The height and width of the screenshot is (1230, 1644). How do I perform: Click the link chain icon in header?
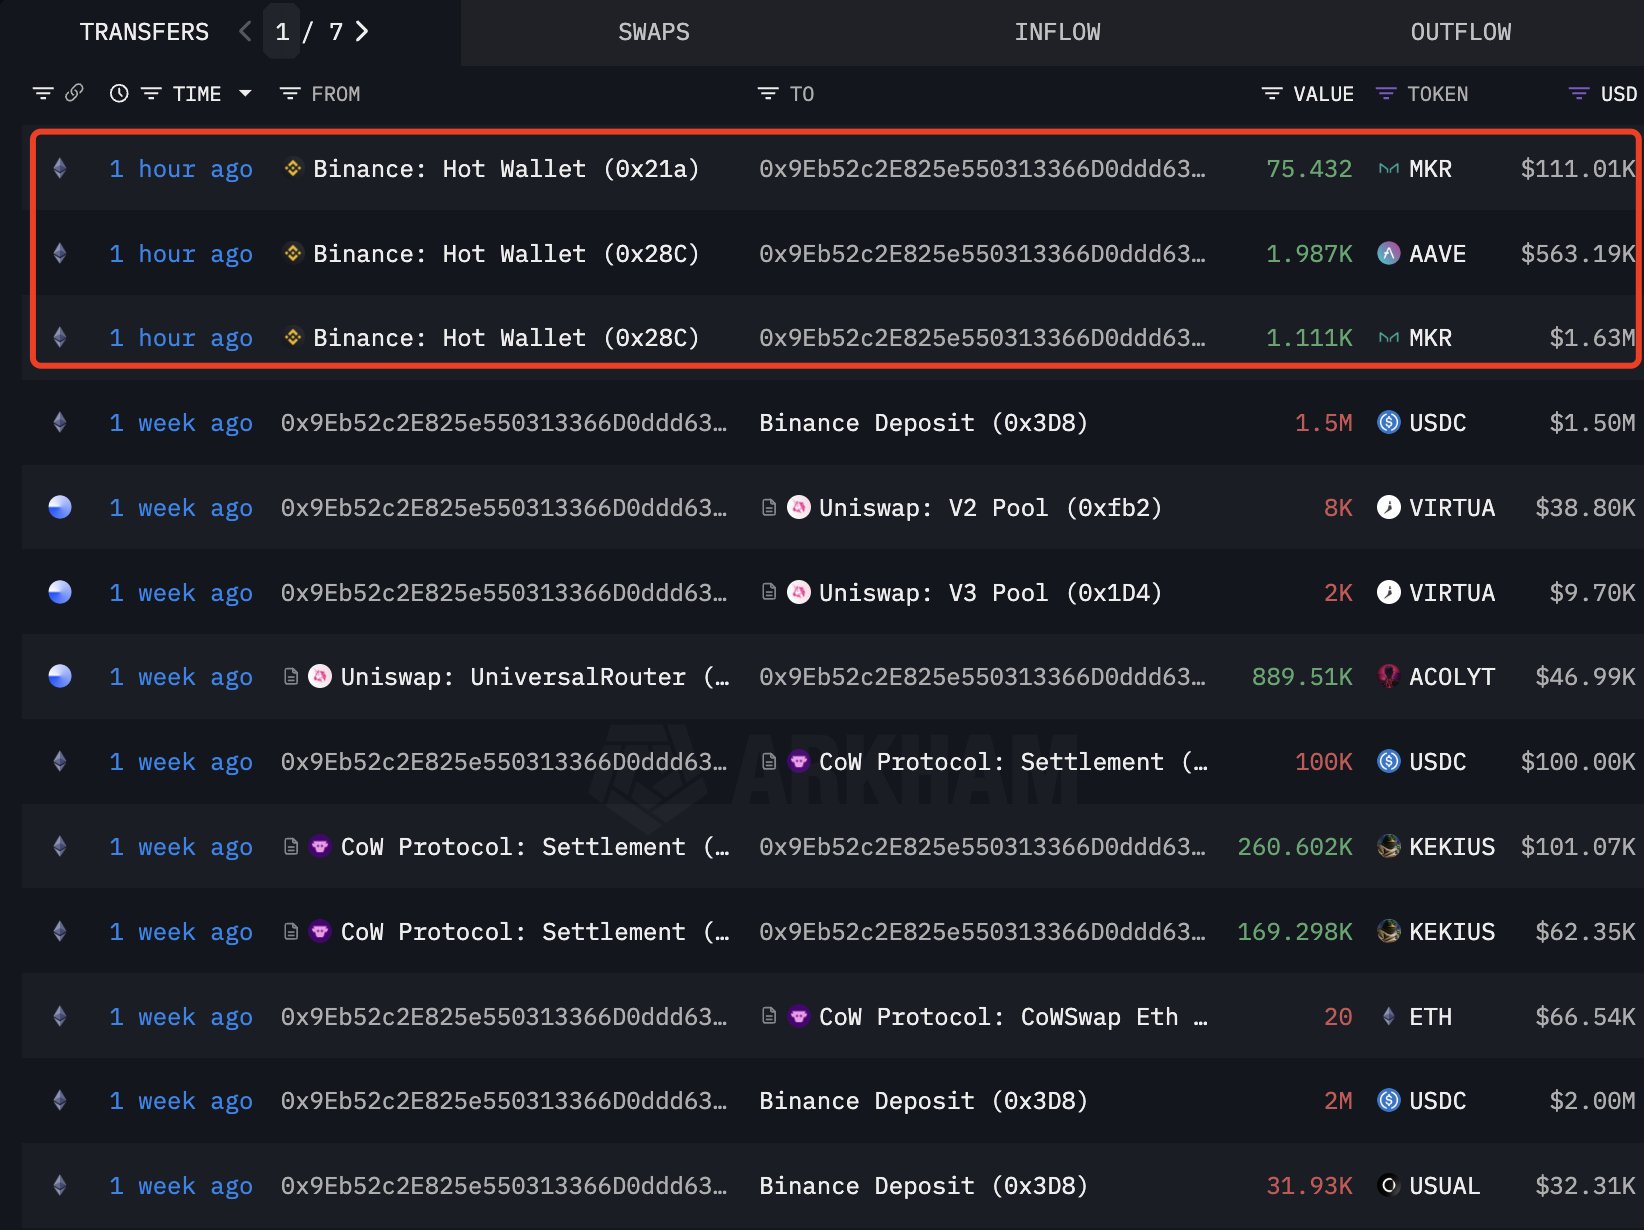(74, 93)
